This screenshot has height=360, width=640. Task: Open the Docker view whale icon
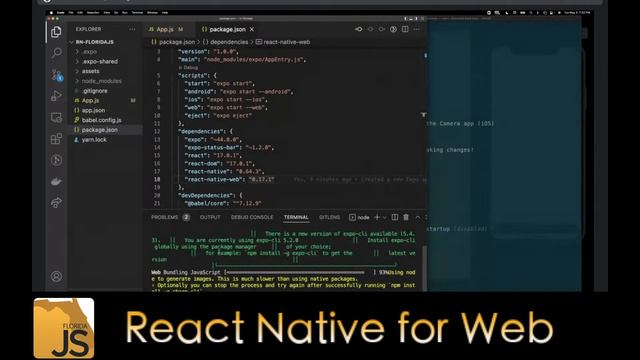point(56,181)
